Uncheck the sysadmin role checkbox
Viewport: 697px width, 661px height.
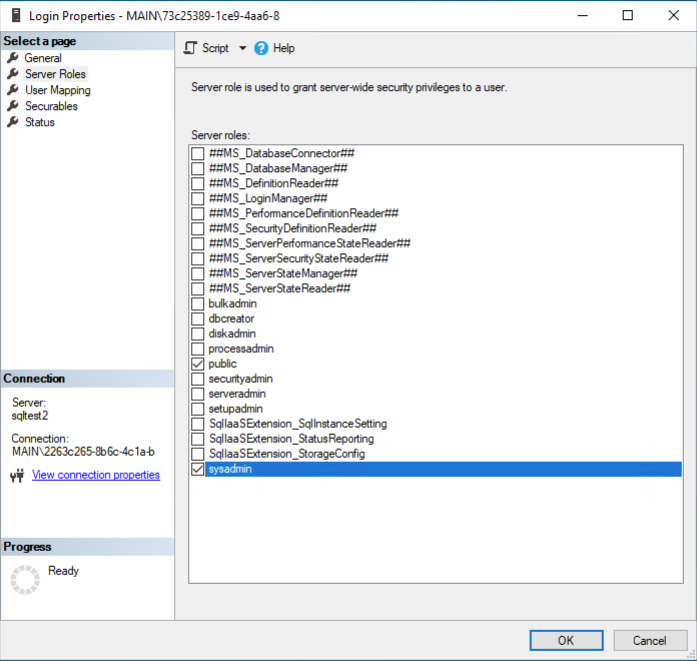point(197,469)
